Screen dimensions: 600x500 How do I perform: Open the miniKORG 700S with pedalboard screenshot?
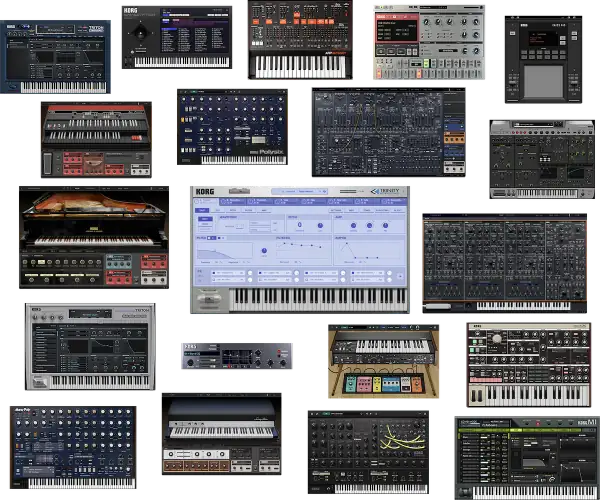(x=383, y=362)
